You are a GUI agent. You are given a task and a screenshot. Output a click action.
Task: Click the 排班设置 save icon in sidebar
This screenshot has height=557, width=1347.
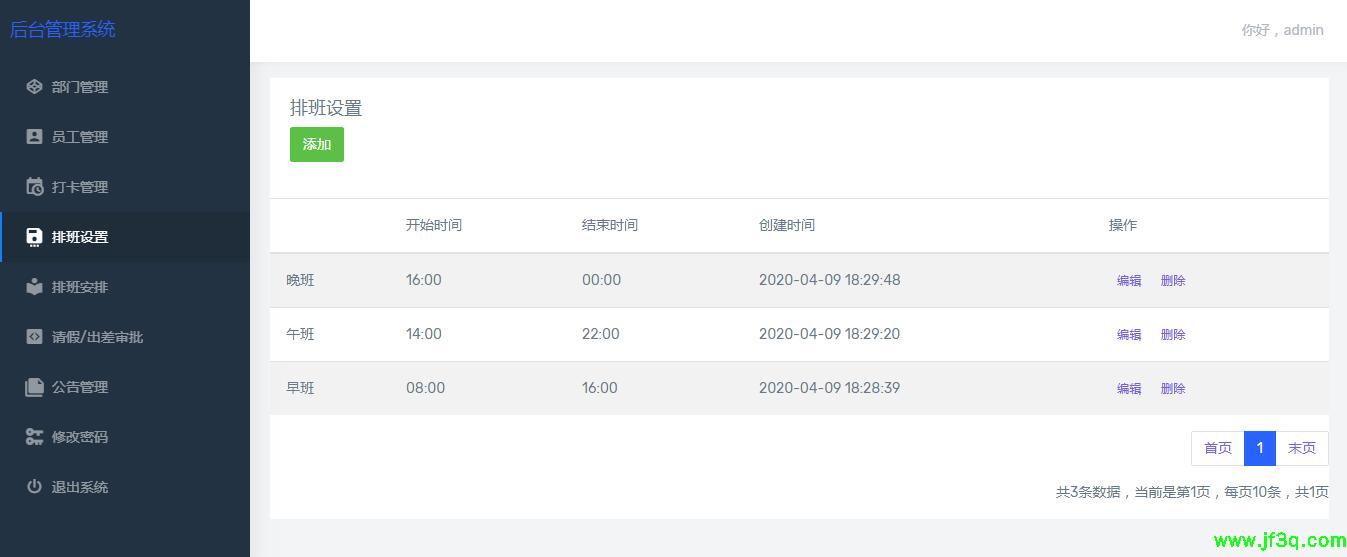point(34,237)
